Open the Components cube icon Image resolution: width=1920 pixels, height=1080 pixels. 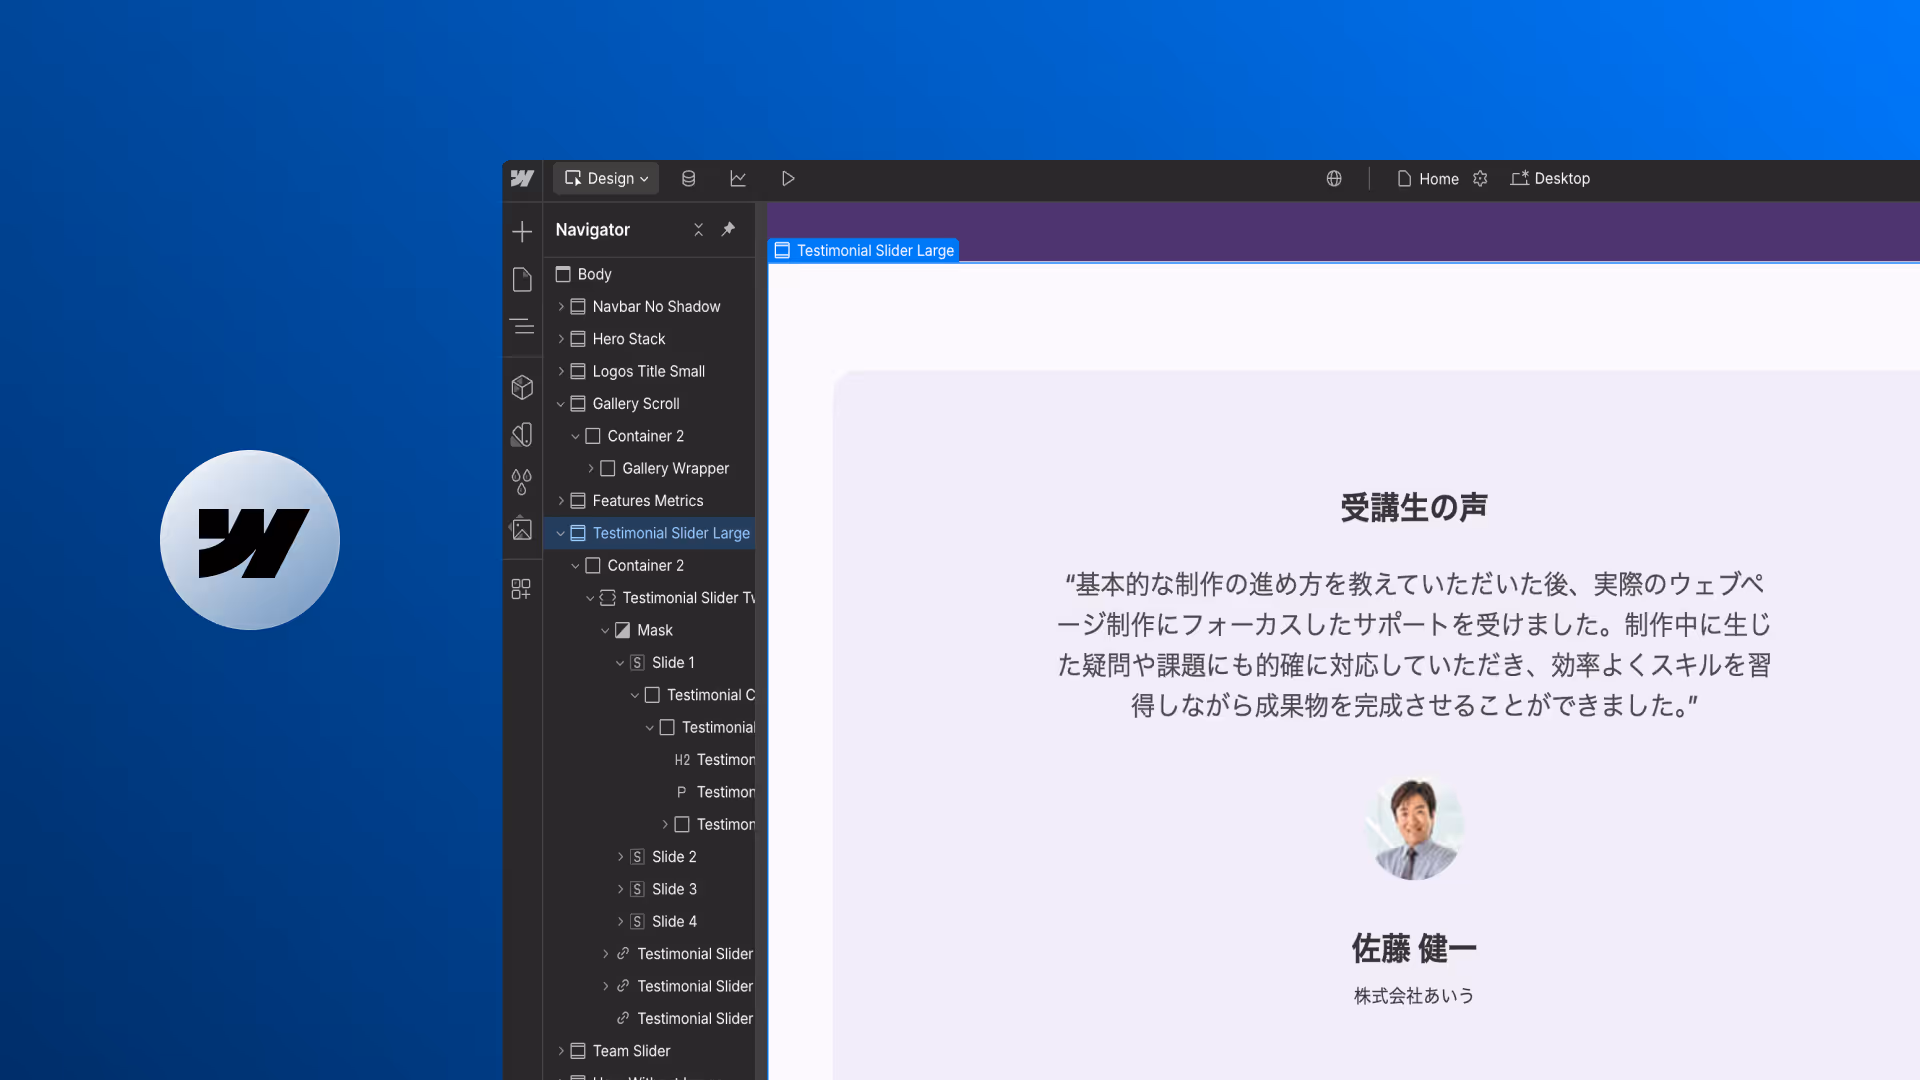522,387
